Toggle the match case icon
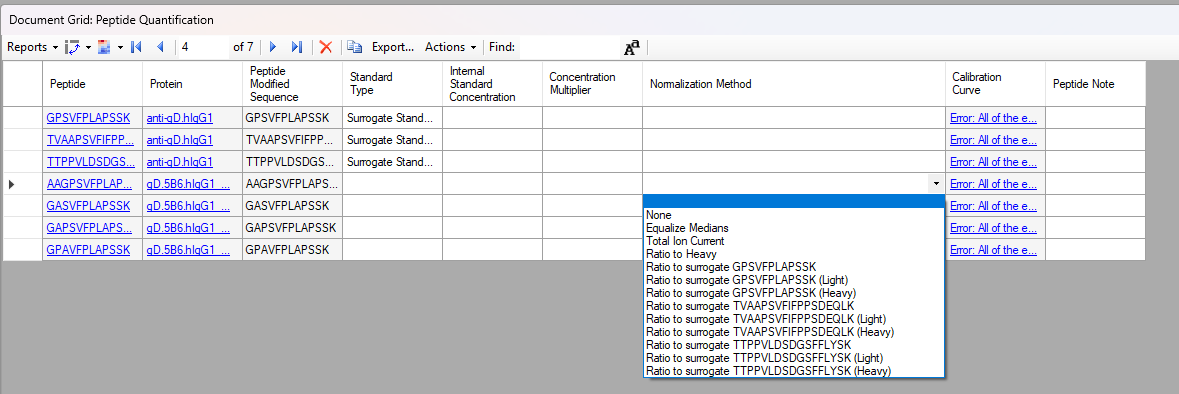The width and height of the screenshot is (1179, 394). point(632,48)
